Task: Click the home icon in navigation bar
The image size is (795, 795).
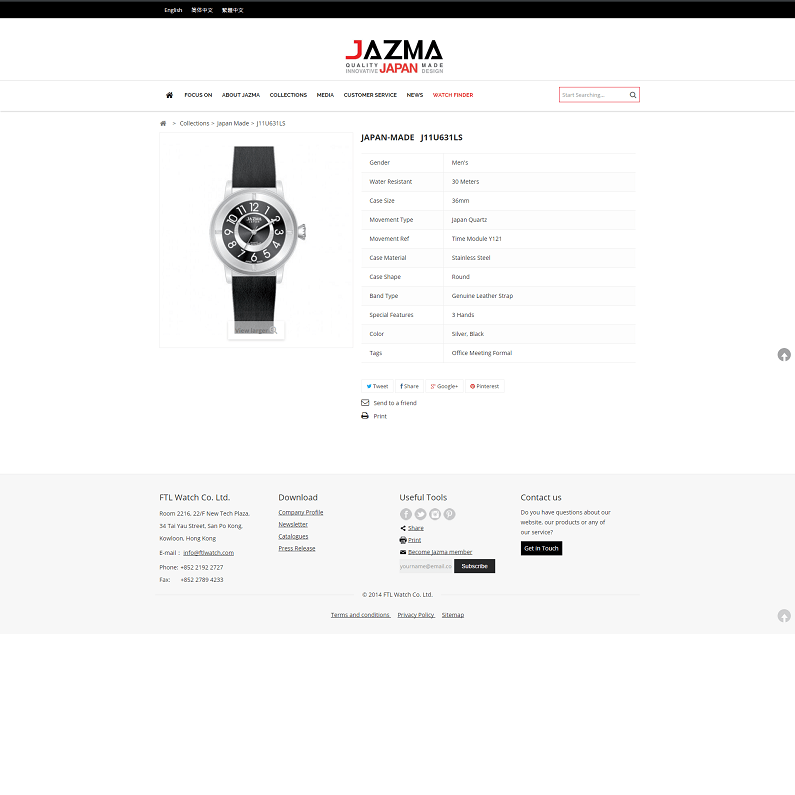Action: [169, 95]
